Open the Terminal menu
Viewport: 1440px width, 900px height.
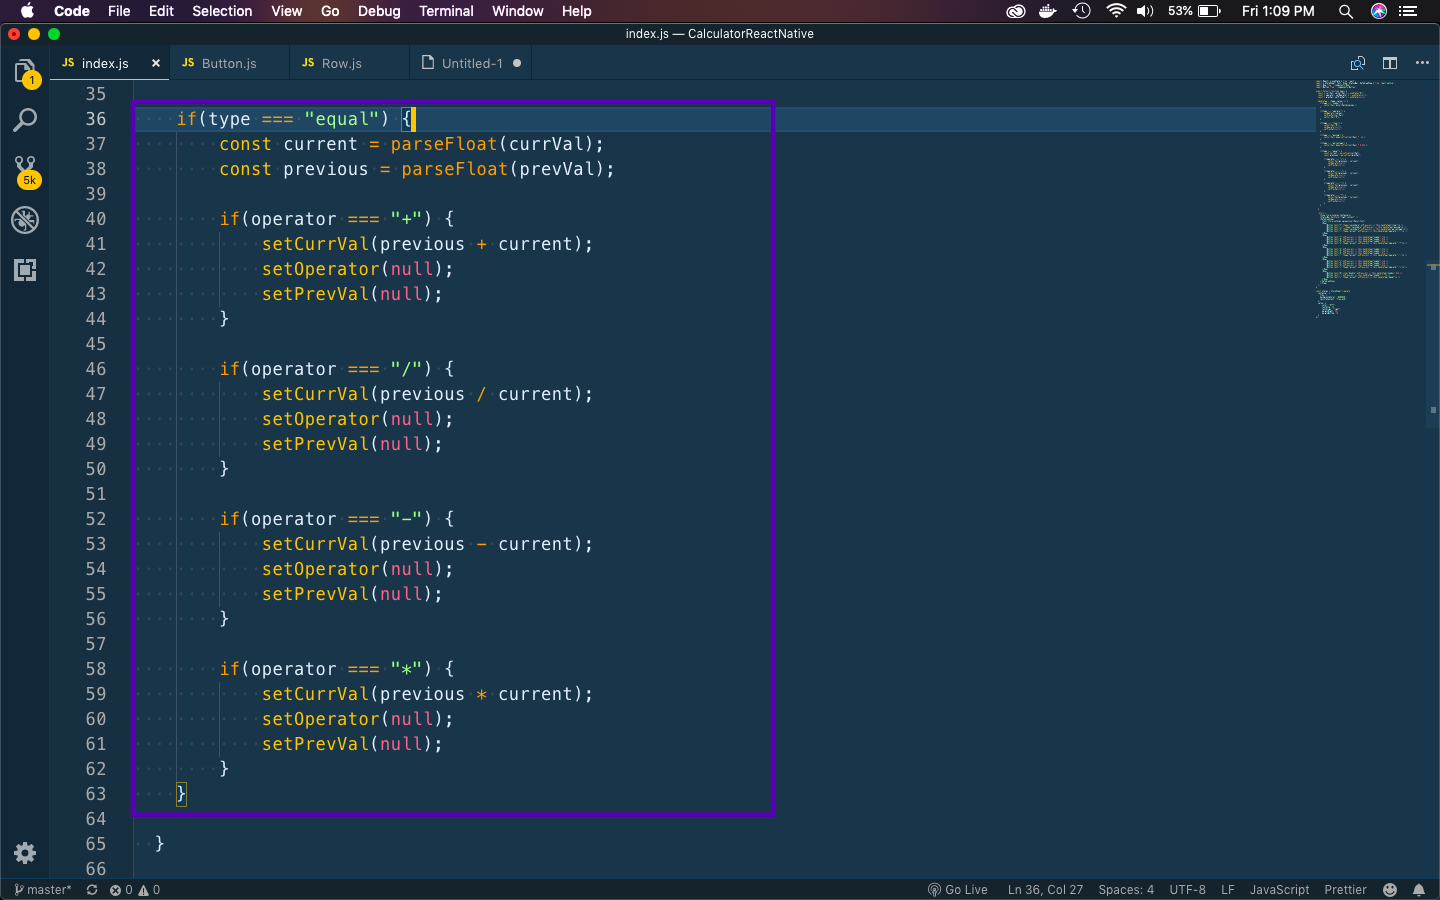click(x=446, y=11)
